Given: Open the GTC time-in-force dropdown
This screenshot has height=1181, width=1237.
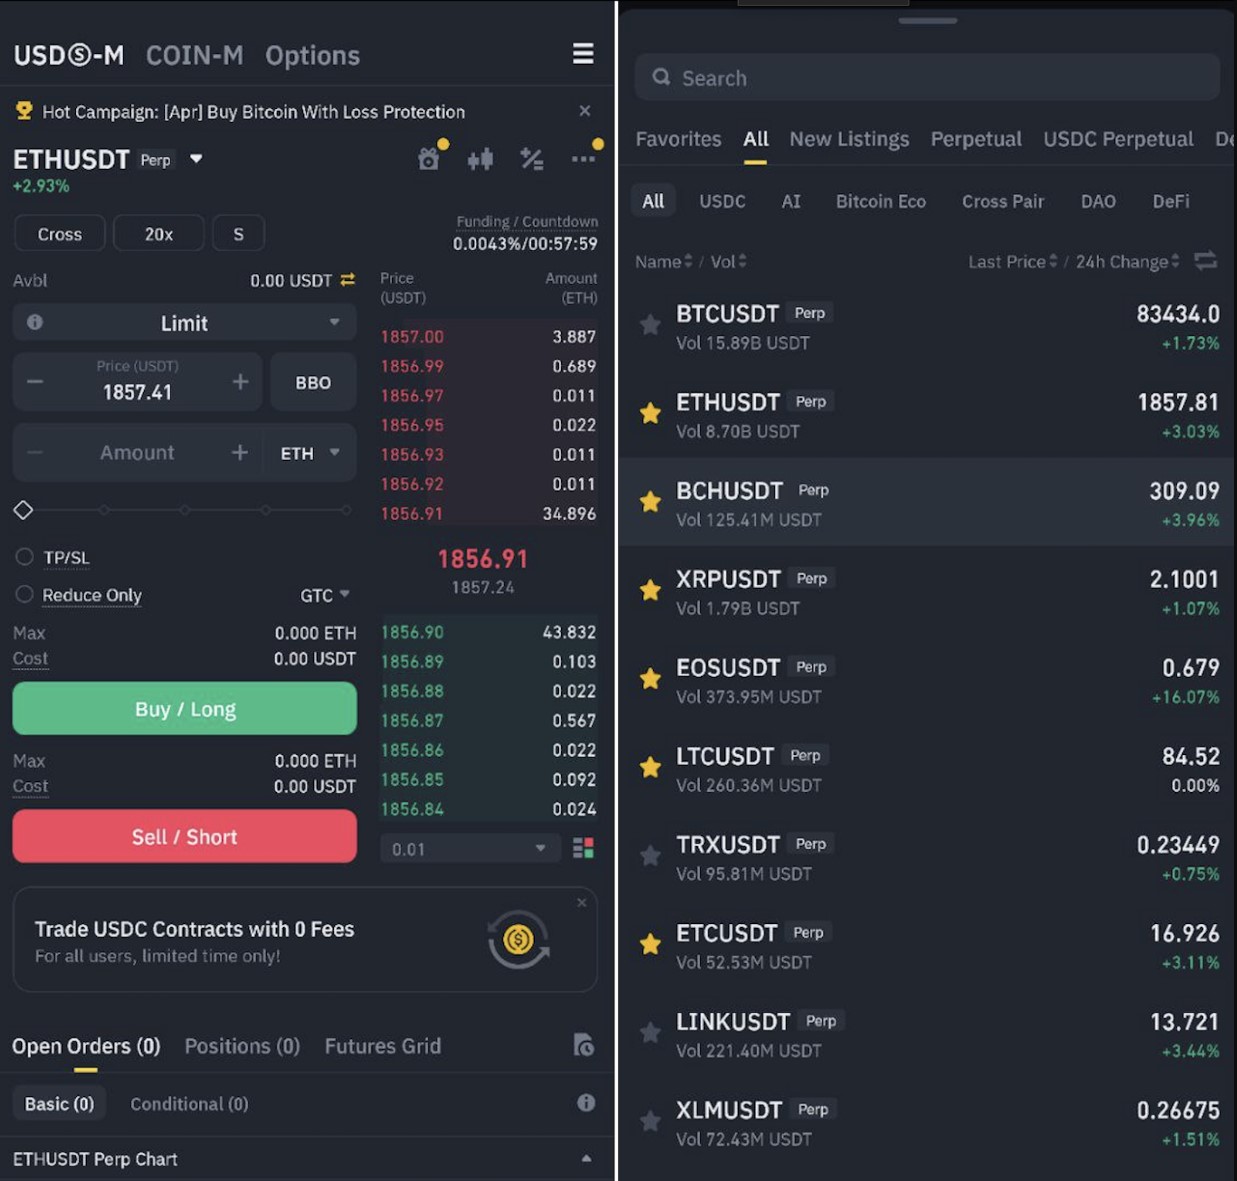Looking at the screenshot, I should pyautogui.click(x=325, y=595).
